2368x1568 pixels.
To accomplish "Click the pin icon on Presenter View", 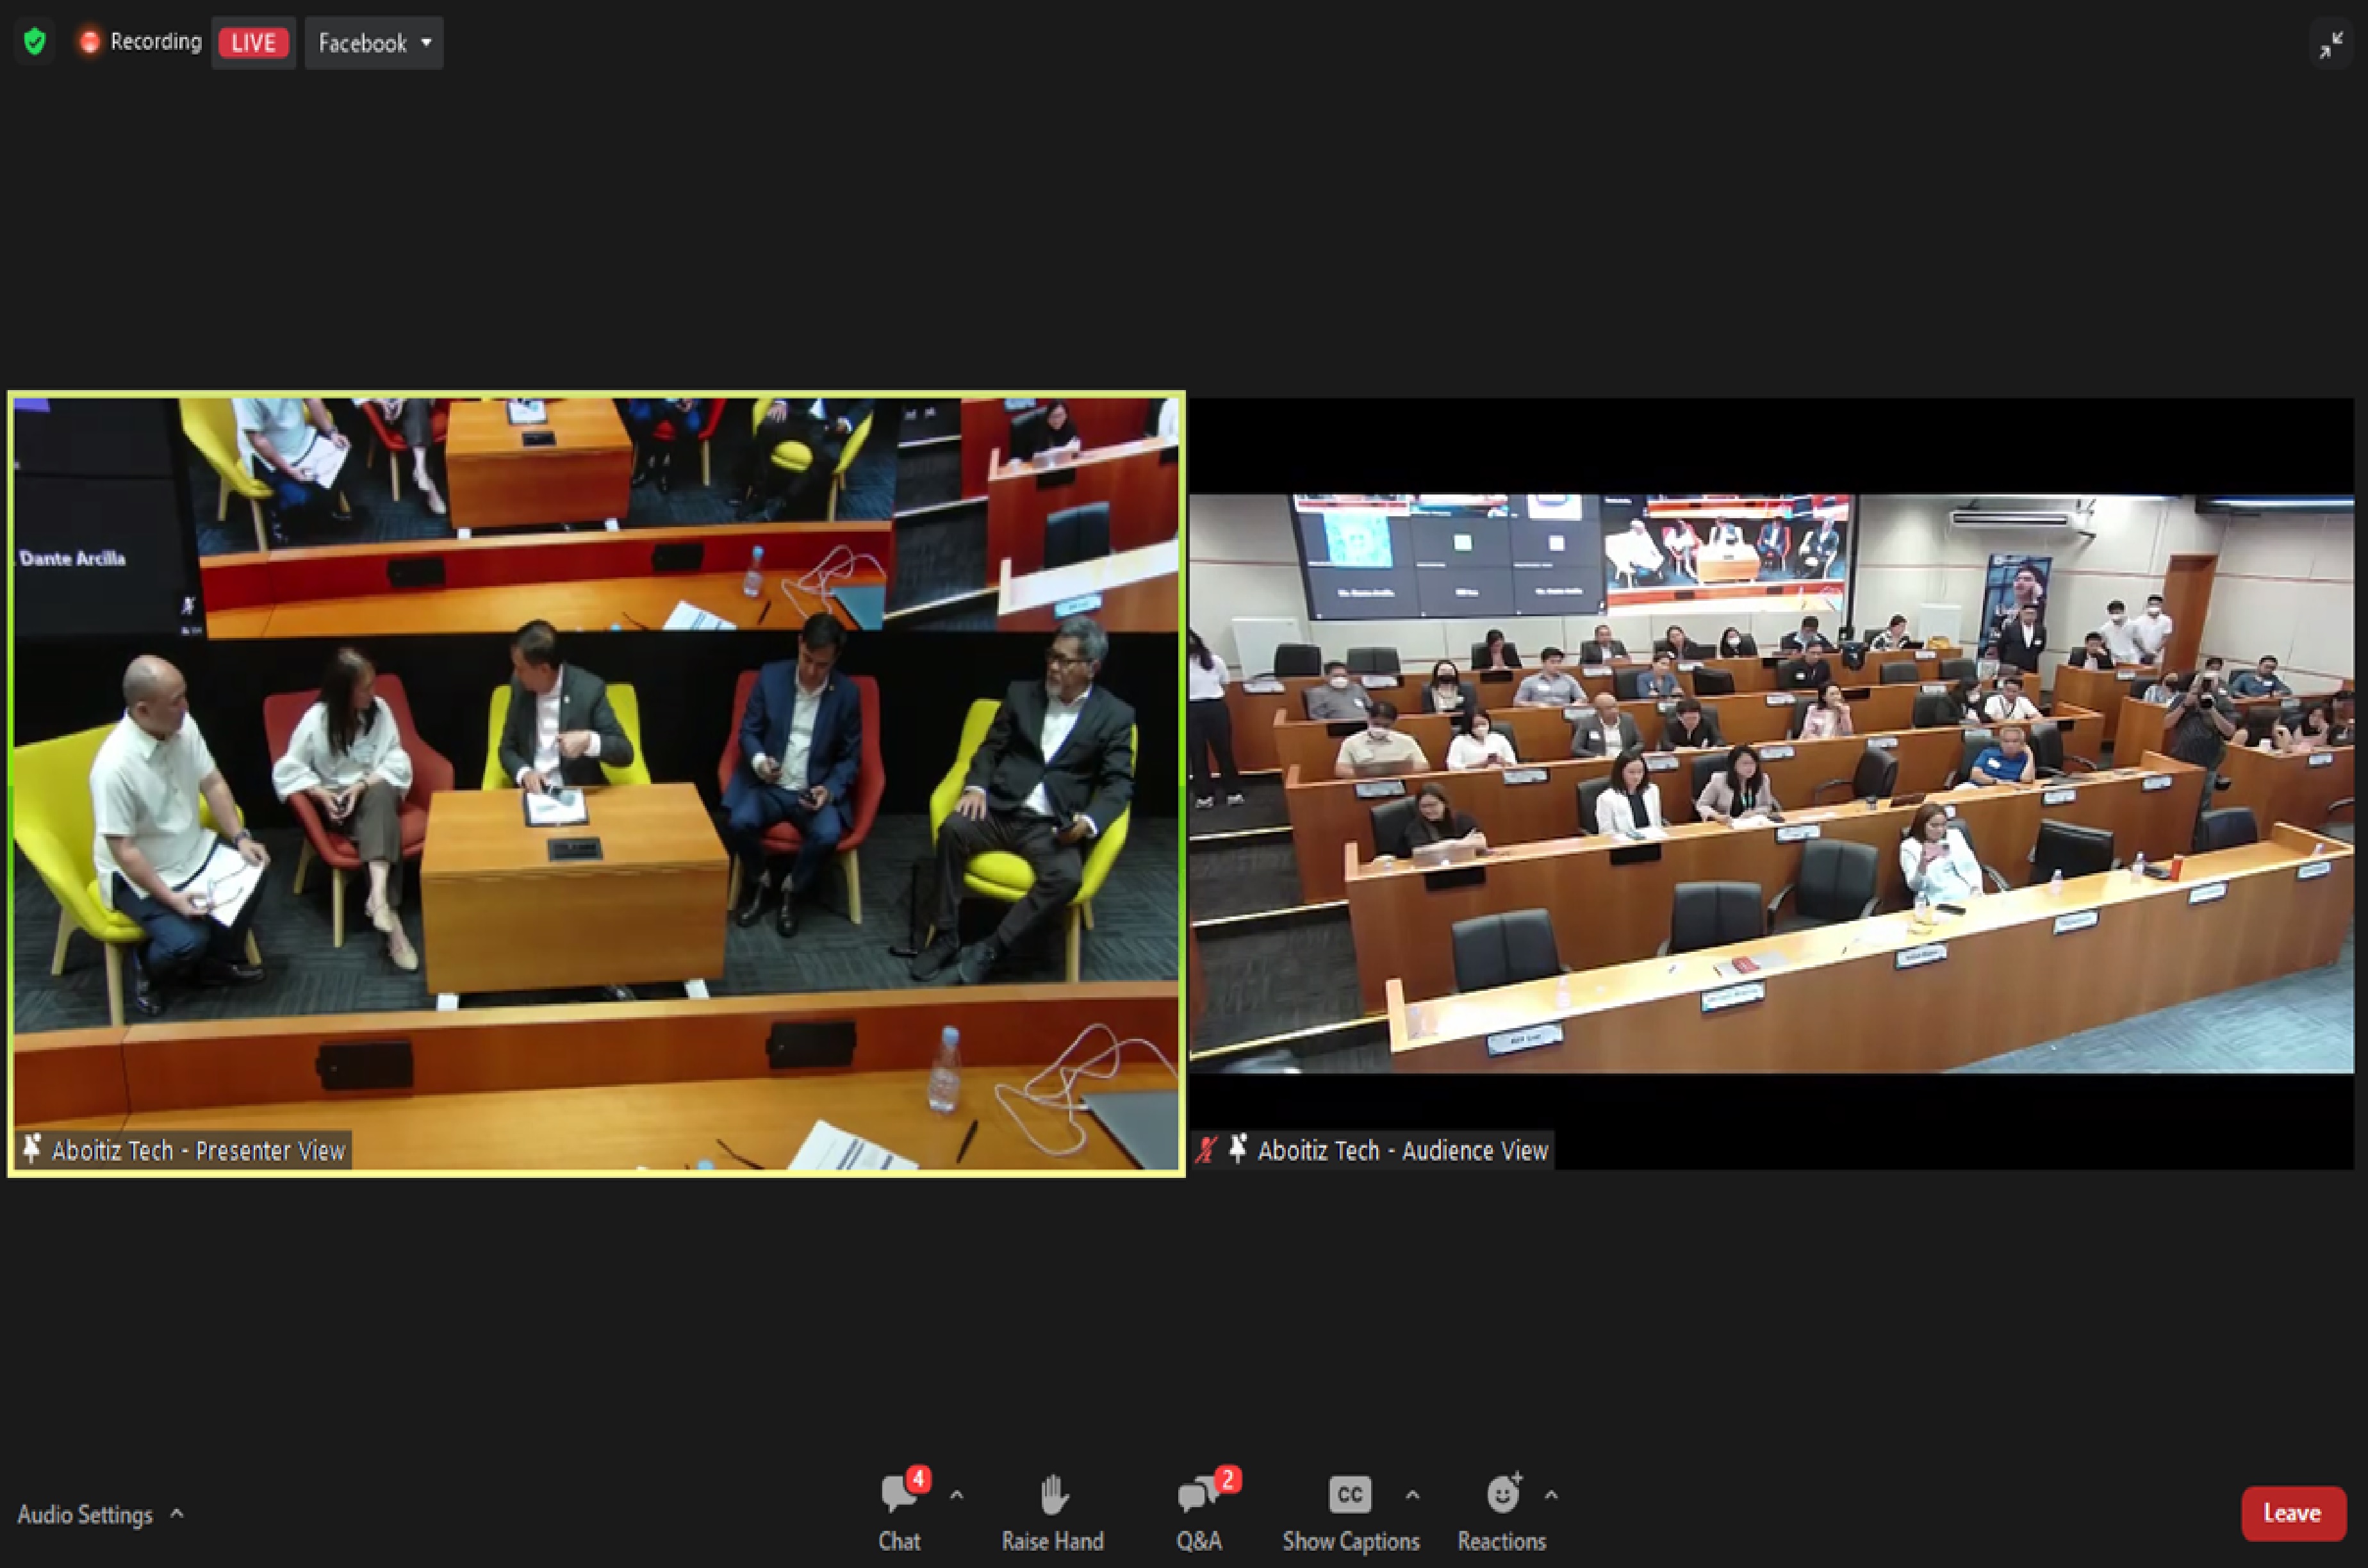I will click(x=32, y=1149).
